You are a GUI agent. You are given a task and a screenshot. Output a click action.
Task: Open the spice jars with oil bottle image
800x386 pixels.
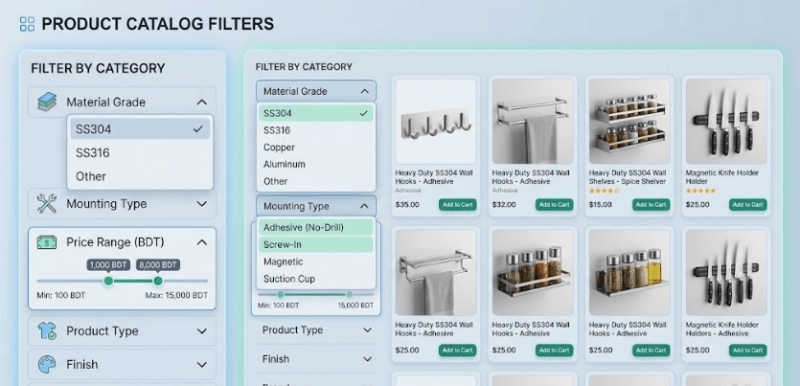pyautogui.click(x=630, y=273)
